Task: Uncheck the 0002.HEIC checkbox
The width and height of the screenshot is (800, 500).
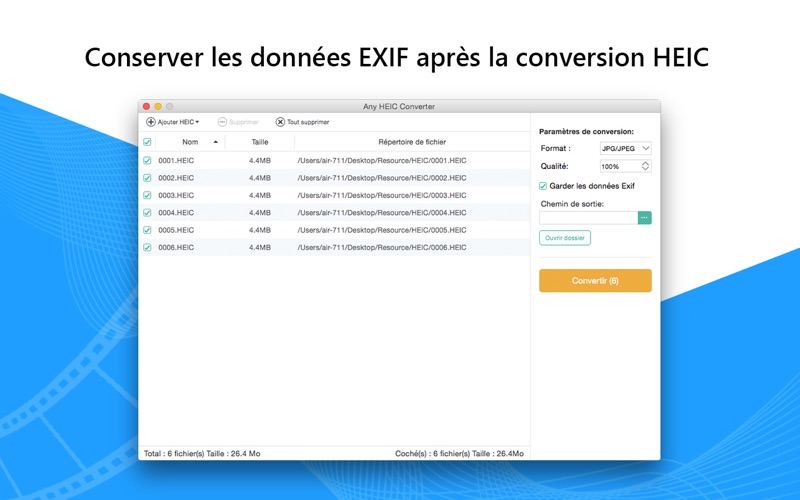Action: [147, 178]
